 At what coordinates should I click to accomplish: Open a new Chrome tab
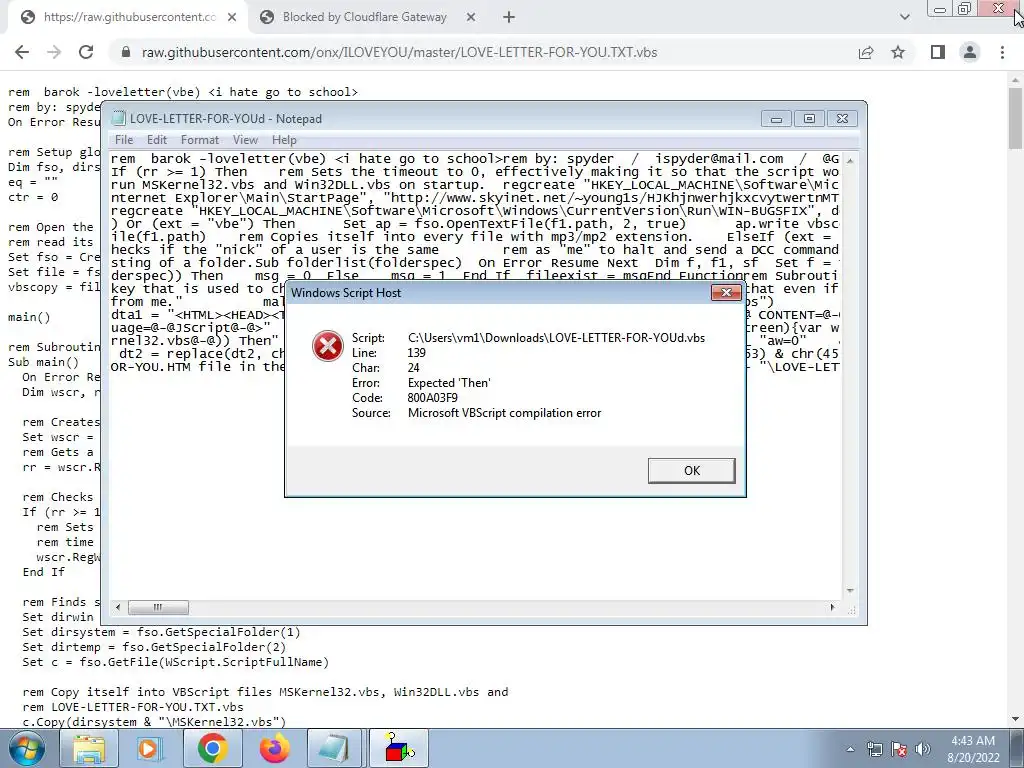509,18
